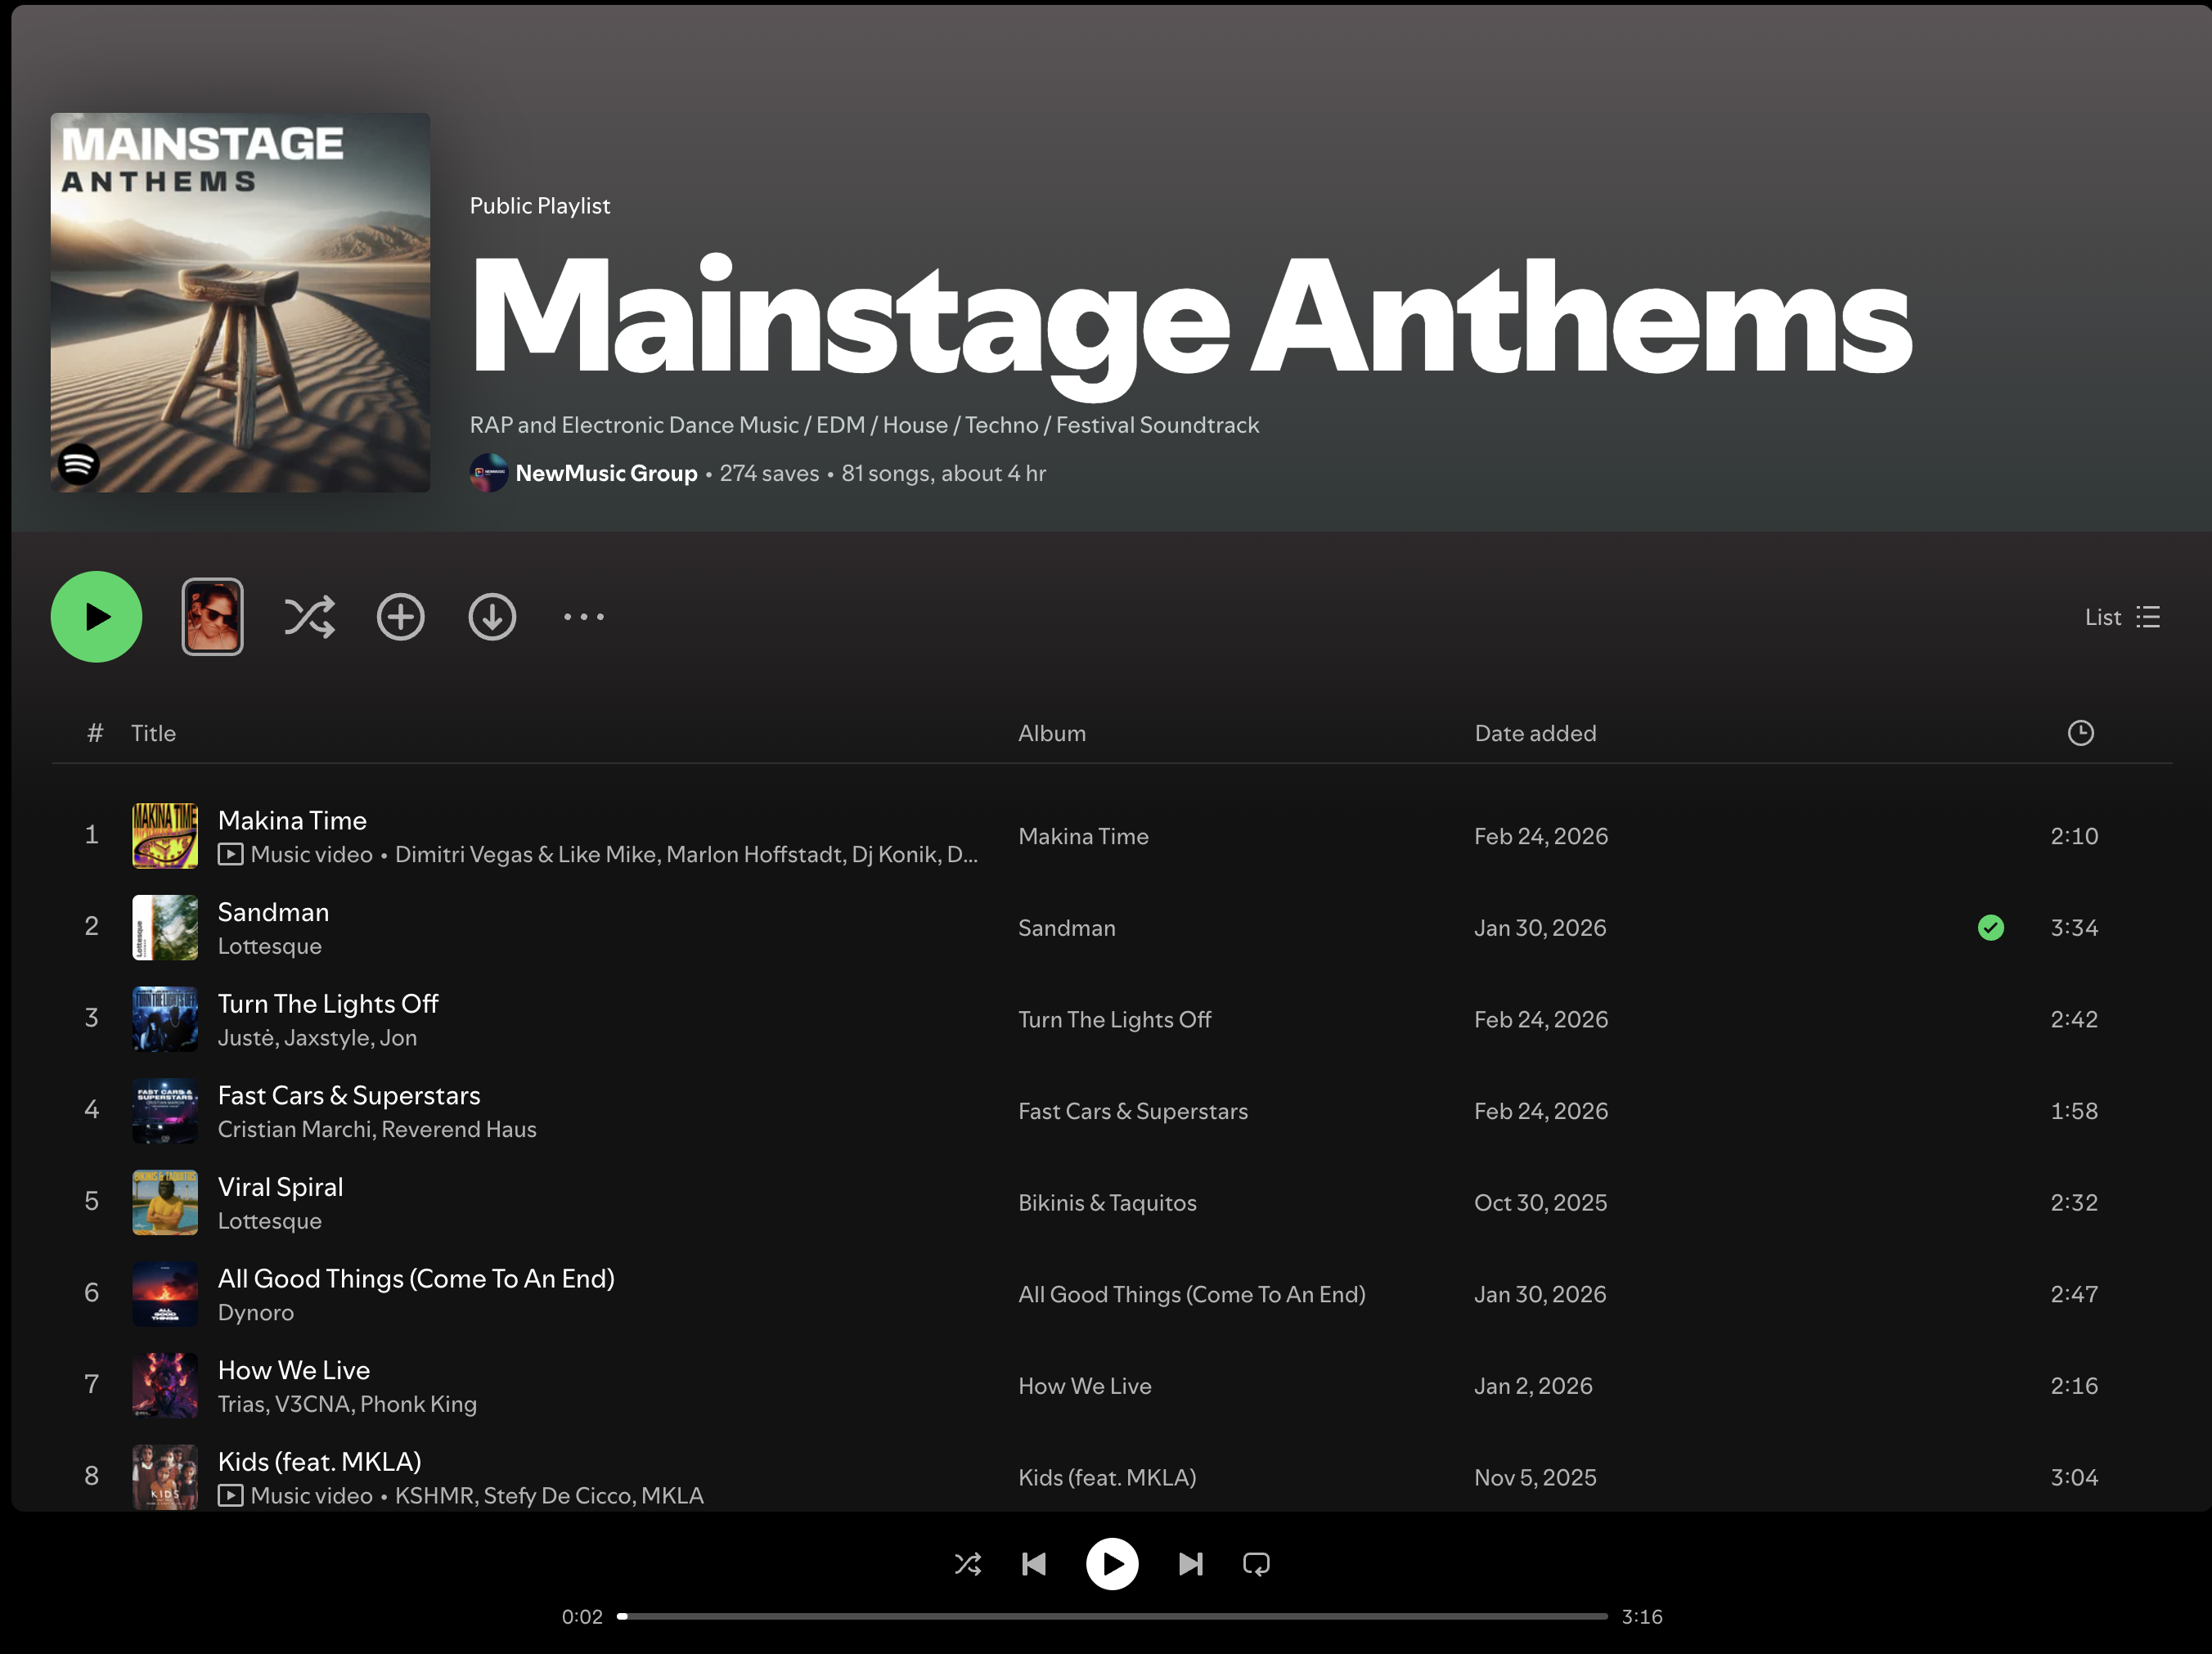Click the Makina Time album art thumbnail

point(165,836)
